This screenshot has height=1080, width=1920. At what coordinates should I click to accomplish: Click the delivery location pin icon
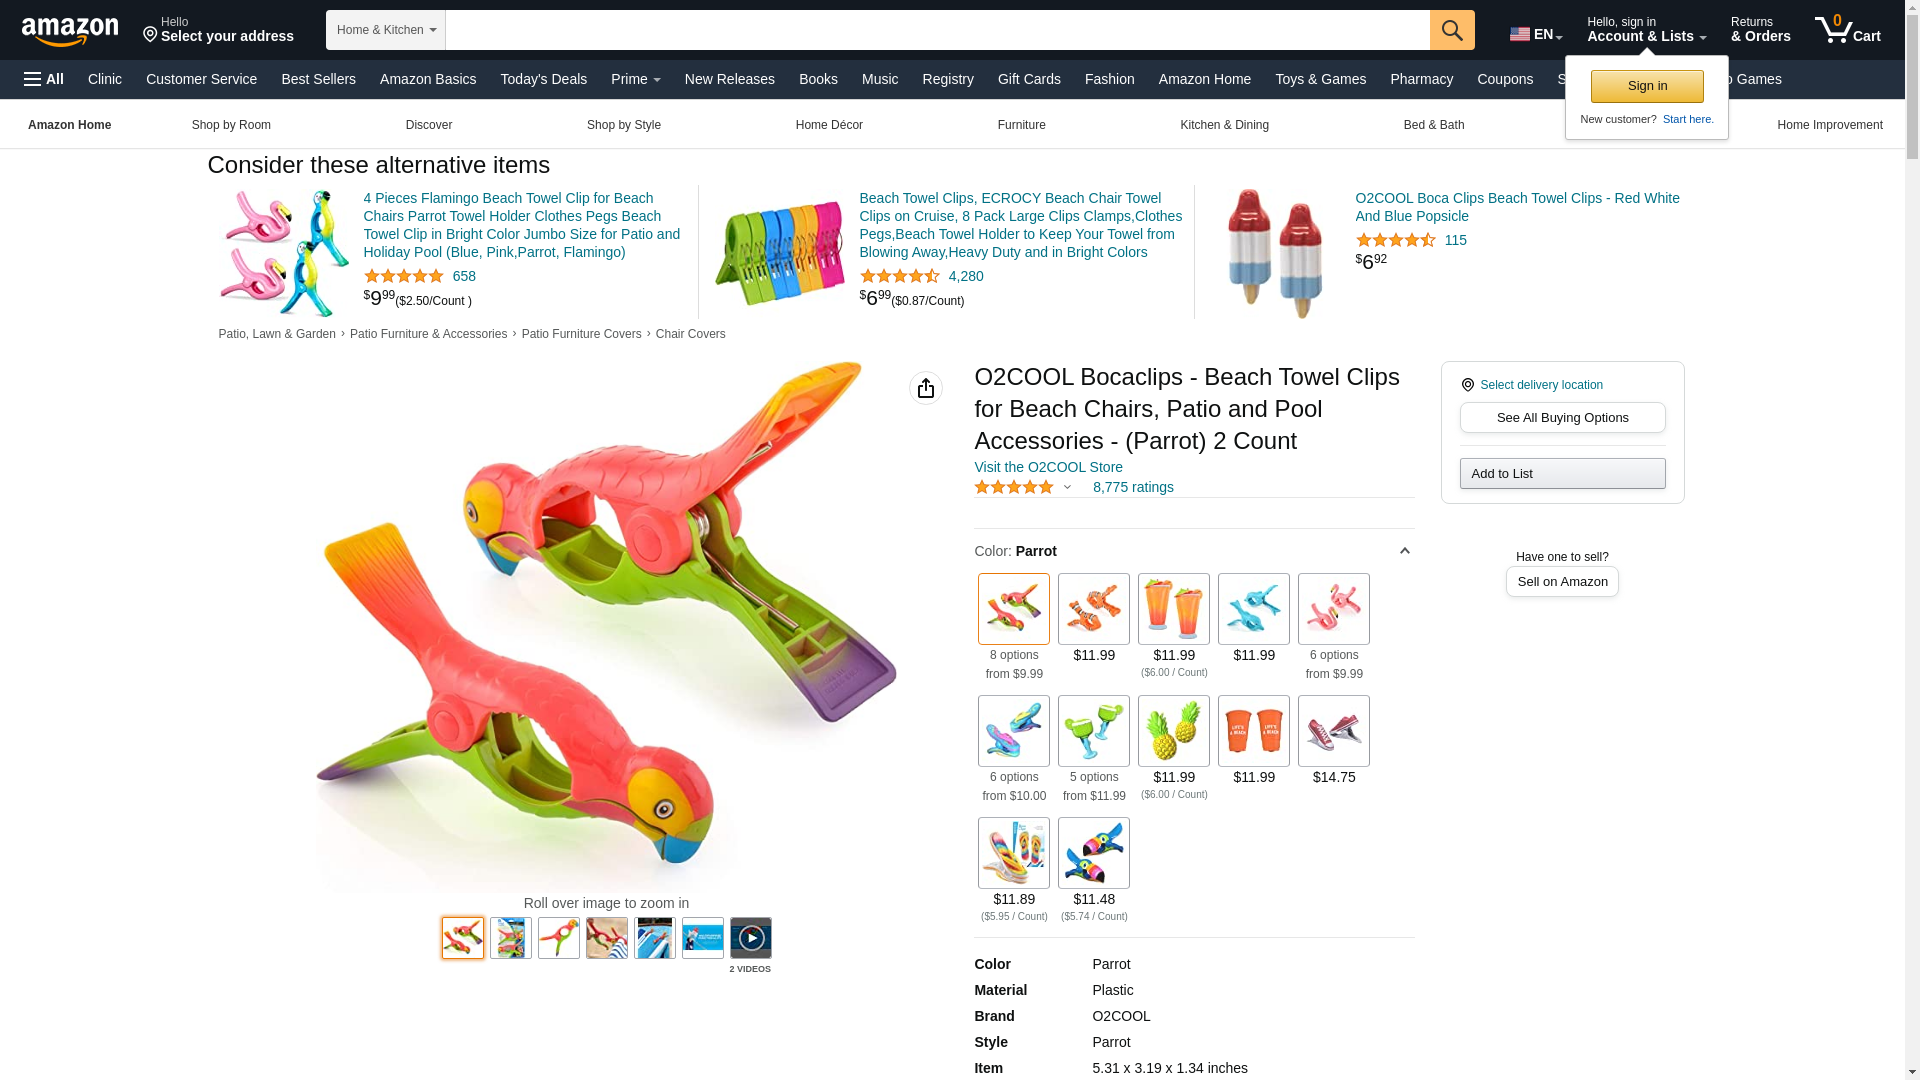(1467, 385)
